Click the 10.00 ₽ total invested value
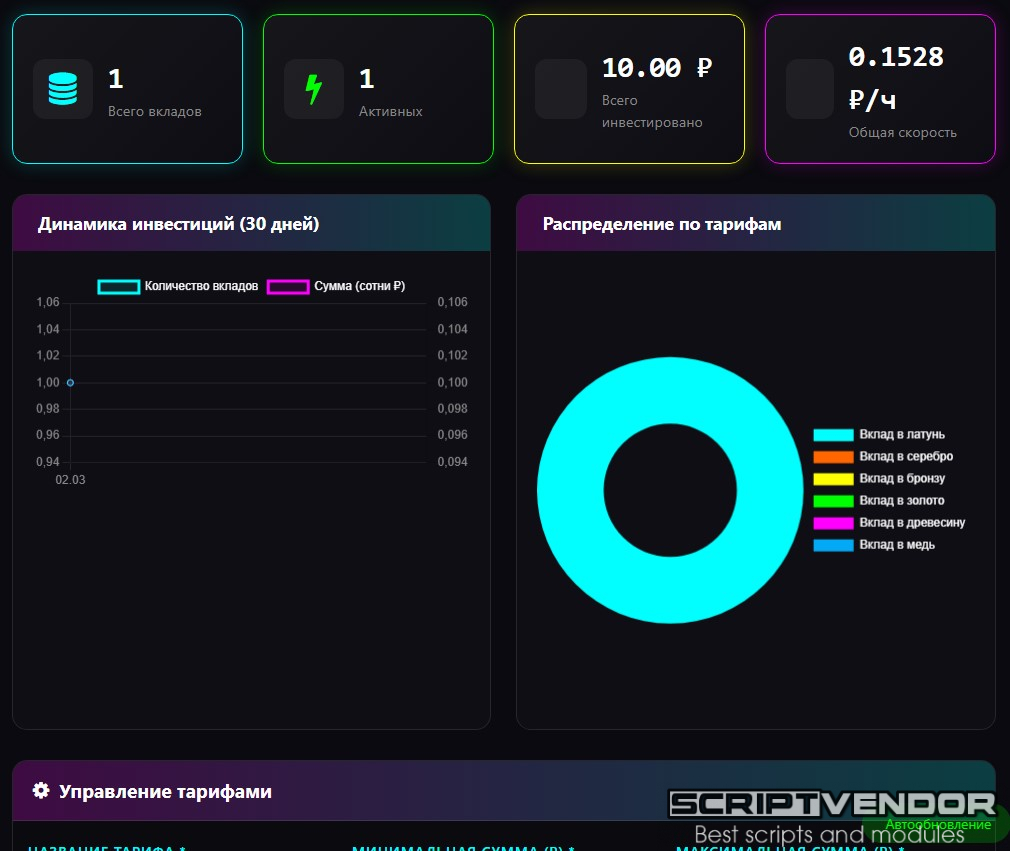Image resolution: width=1010 pixels, height=851 pixels. tap(657, 68)
